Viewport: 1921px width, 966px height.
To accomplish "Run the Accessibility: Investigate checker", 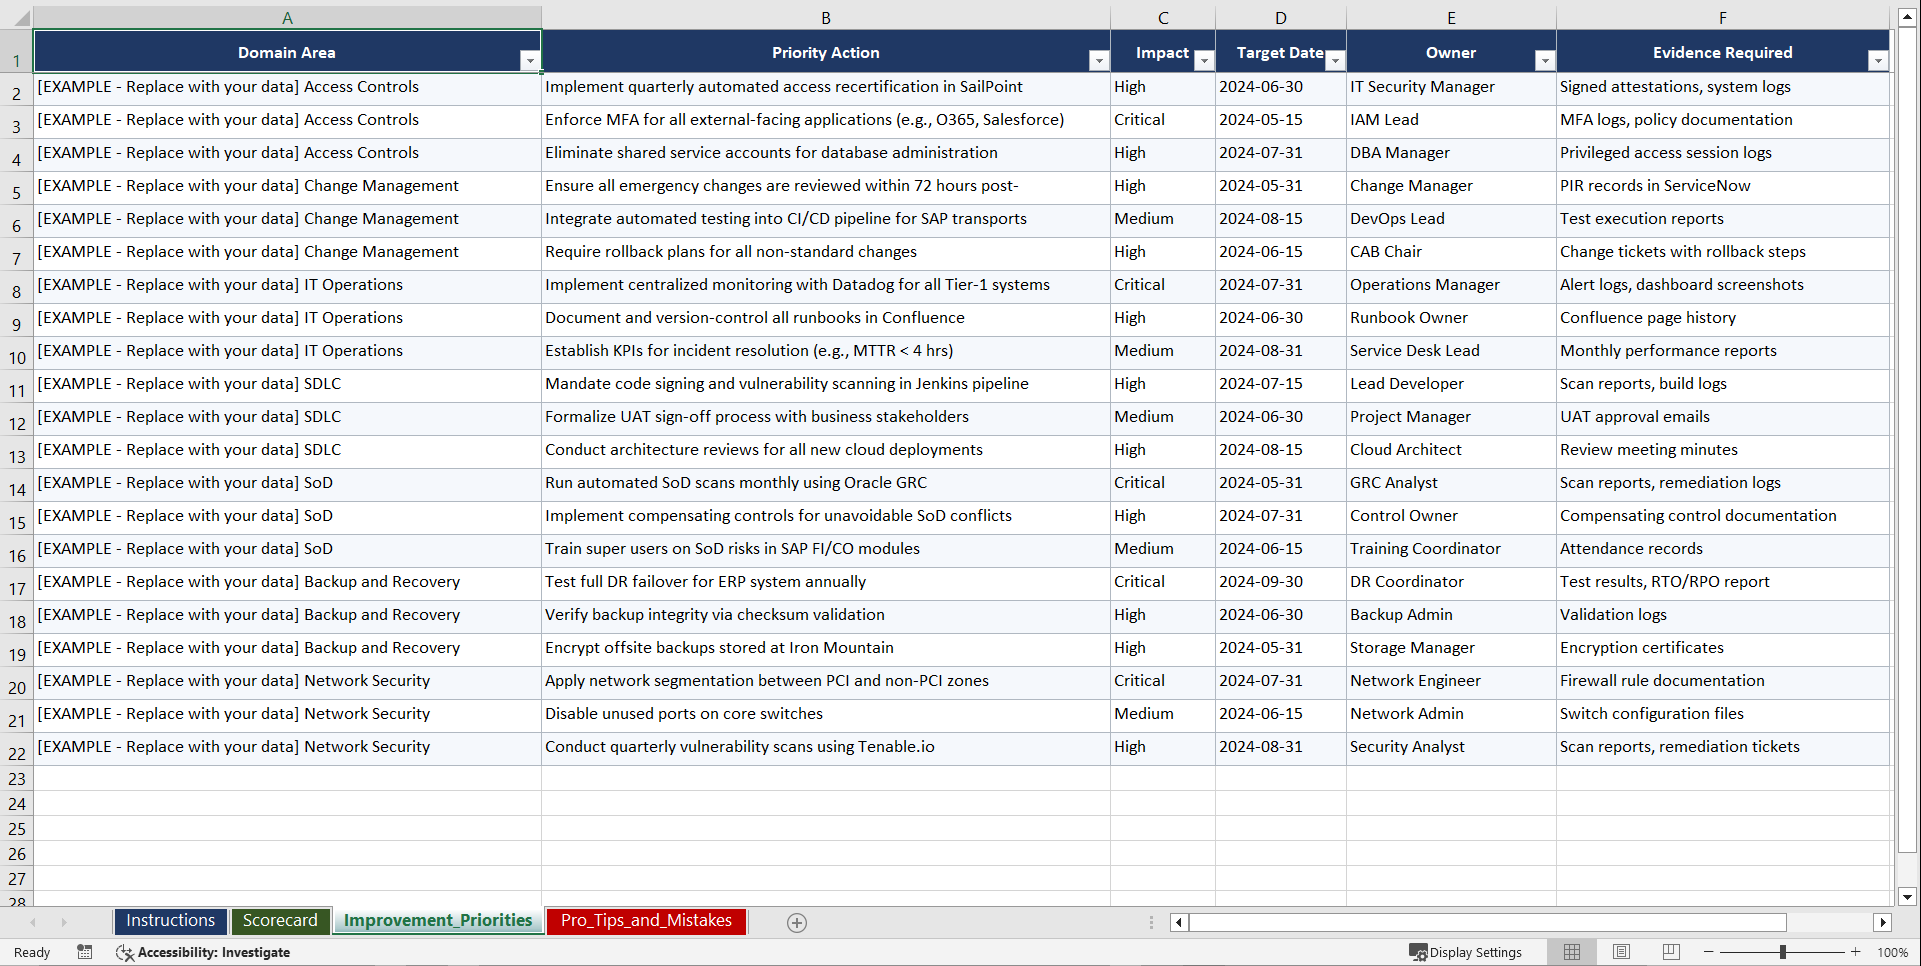I will click(x=204, y=952).
